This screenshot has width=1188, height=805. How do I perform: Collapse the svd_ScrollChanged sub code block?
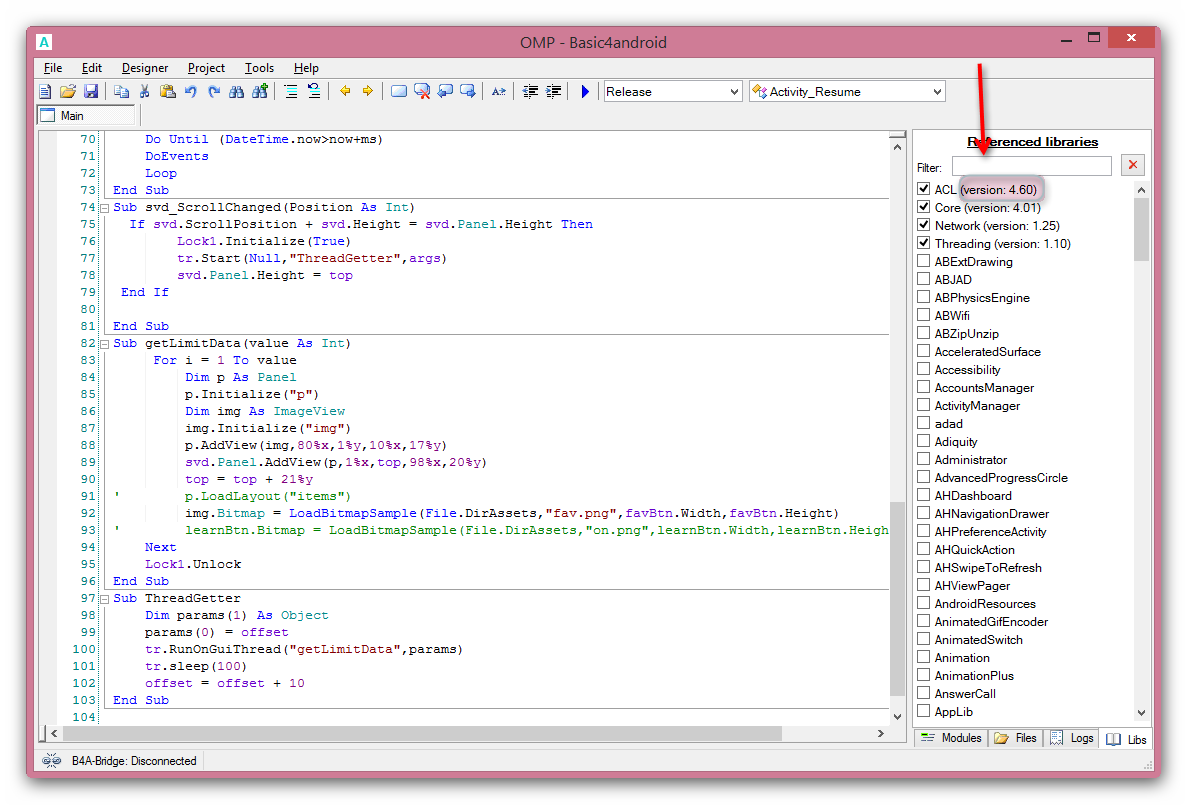103,207
